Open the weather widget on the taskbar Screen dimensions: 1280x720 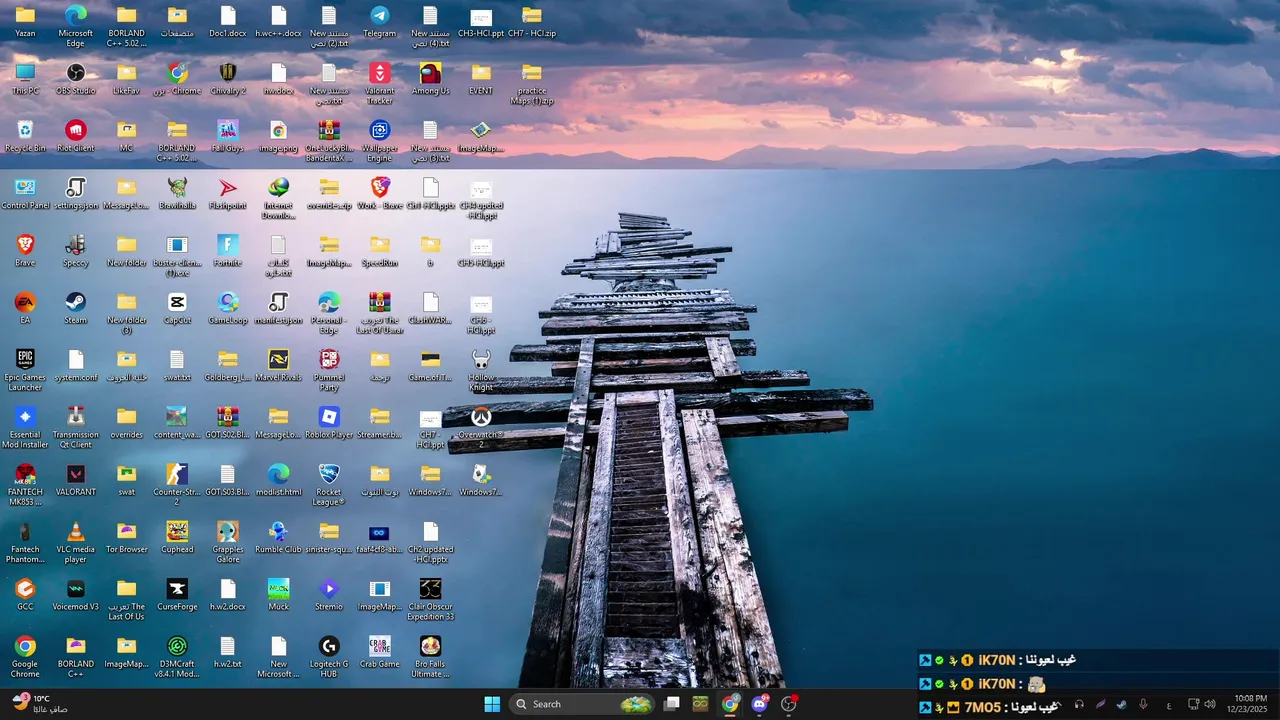[x=39, y=704]
